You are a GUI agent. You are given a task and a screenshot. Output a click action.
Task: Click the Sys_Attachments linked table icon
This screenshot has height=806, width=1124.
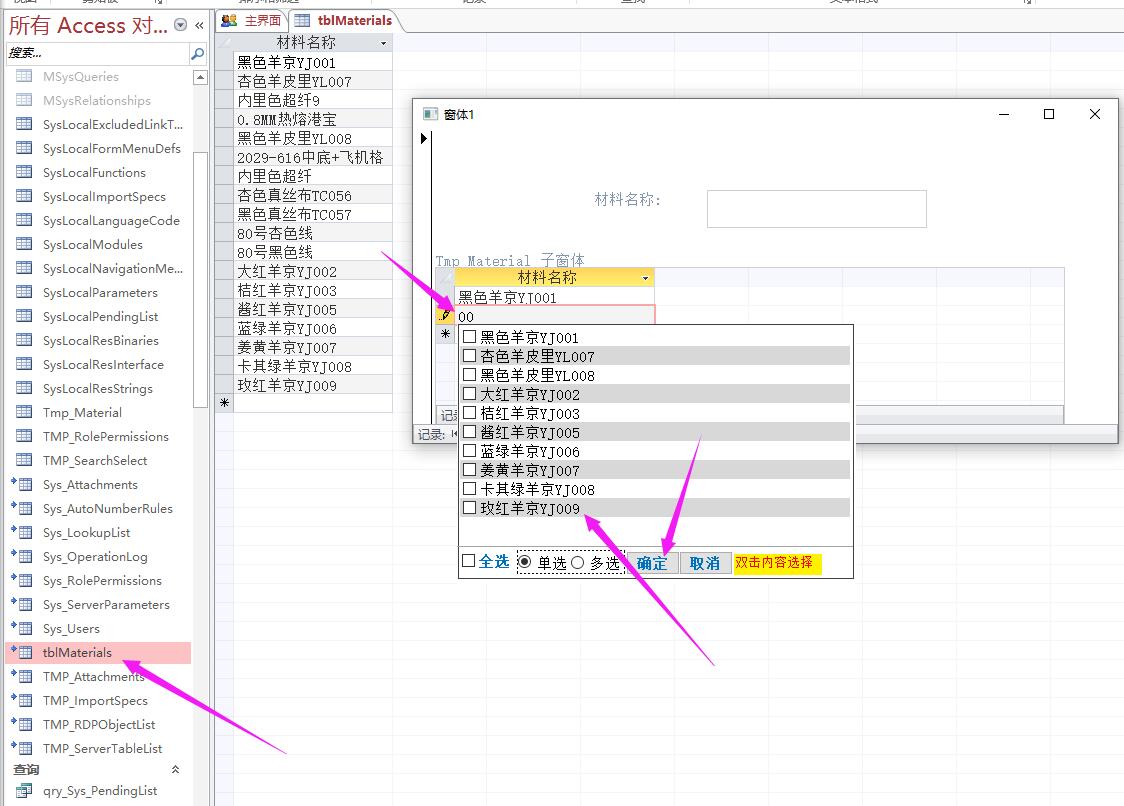(x=22, y=484)
